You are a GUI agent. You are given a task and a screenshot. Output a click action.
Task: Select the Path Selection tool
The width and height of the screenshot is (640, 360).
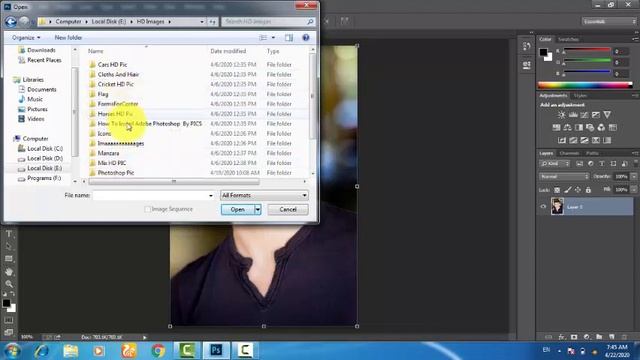coord(9,246)
